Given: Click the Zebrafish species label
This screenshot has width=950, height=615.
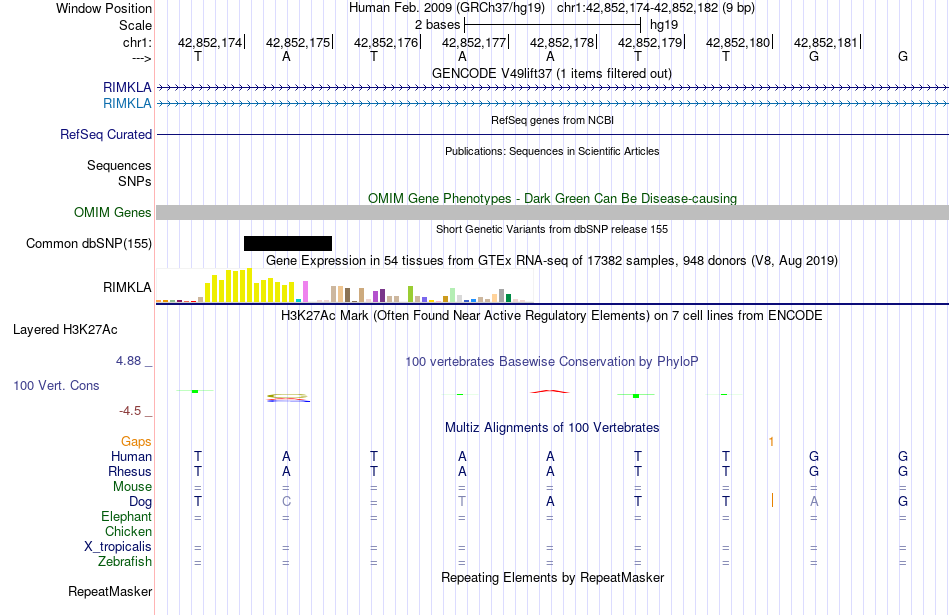Looking at the screenshot, I should [x=125, y=562].
